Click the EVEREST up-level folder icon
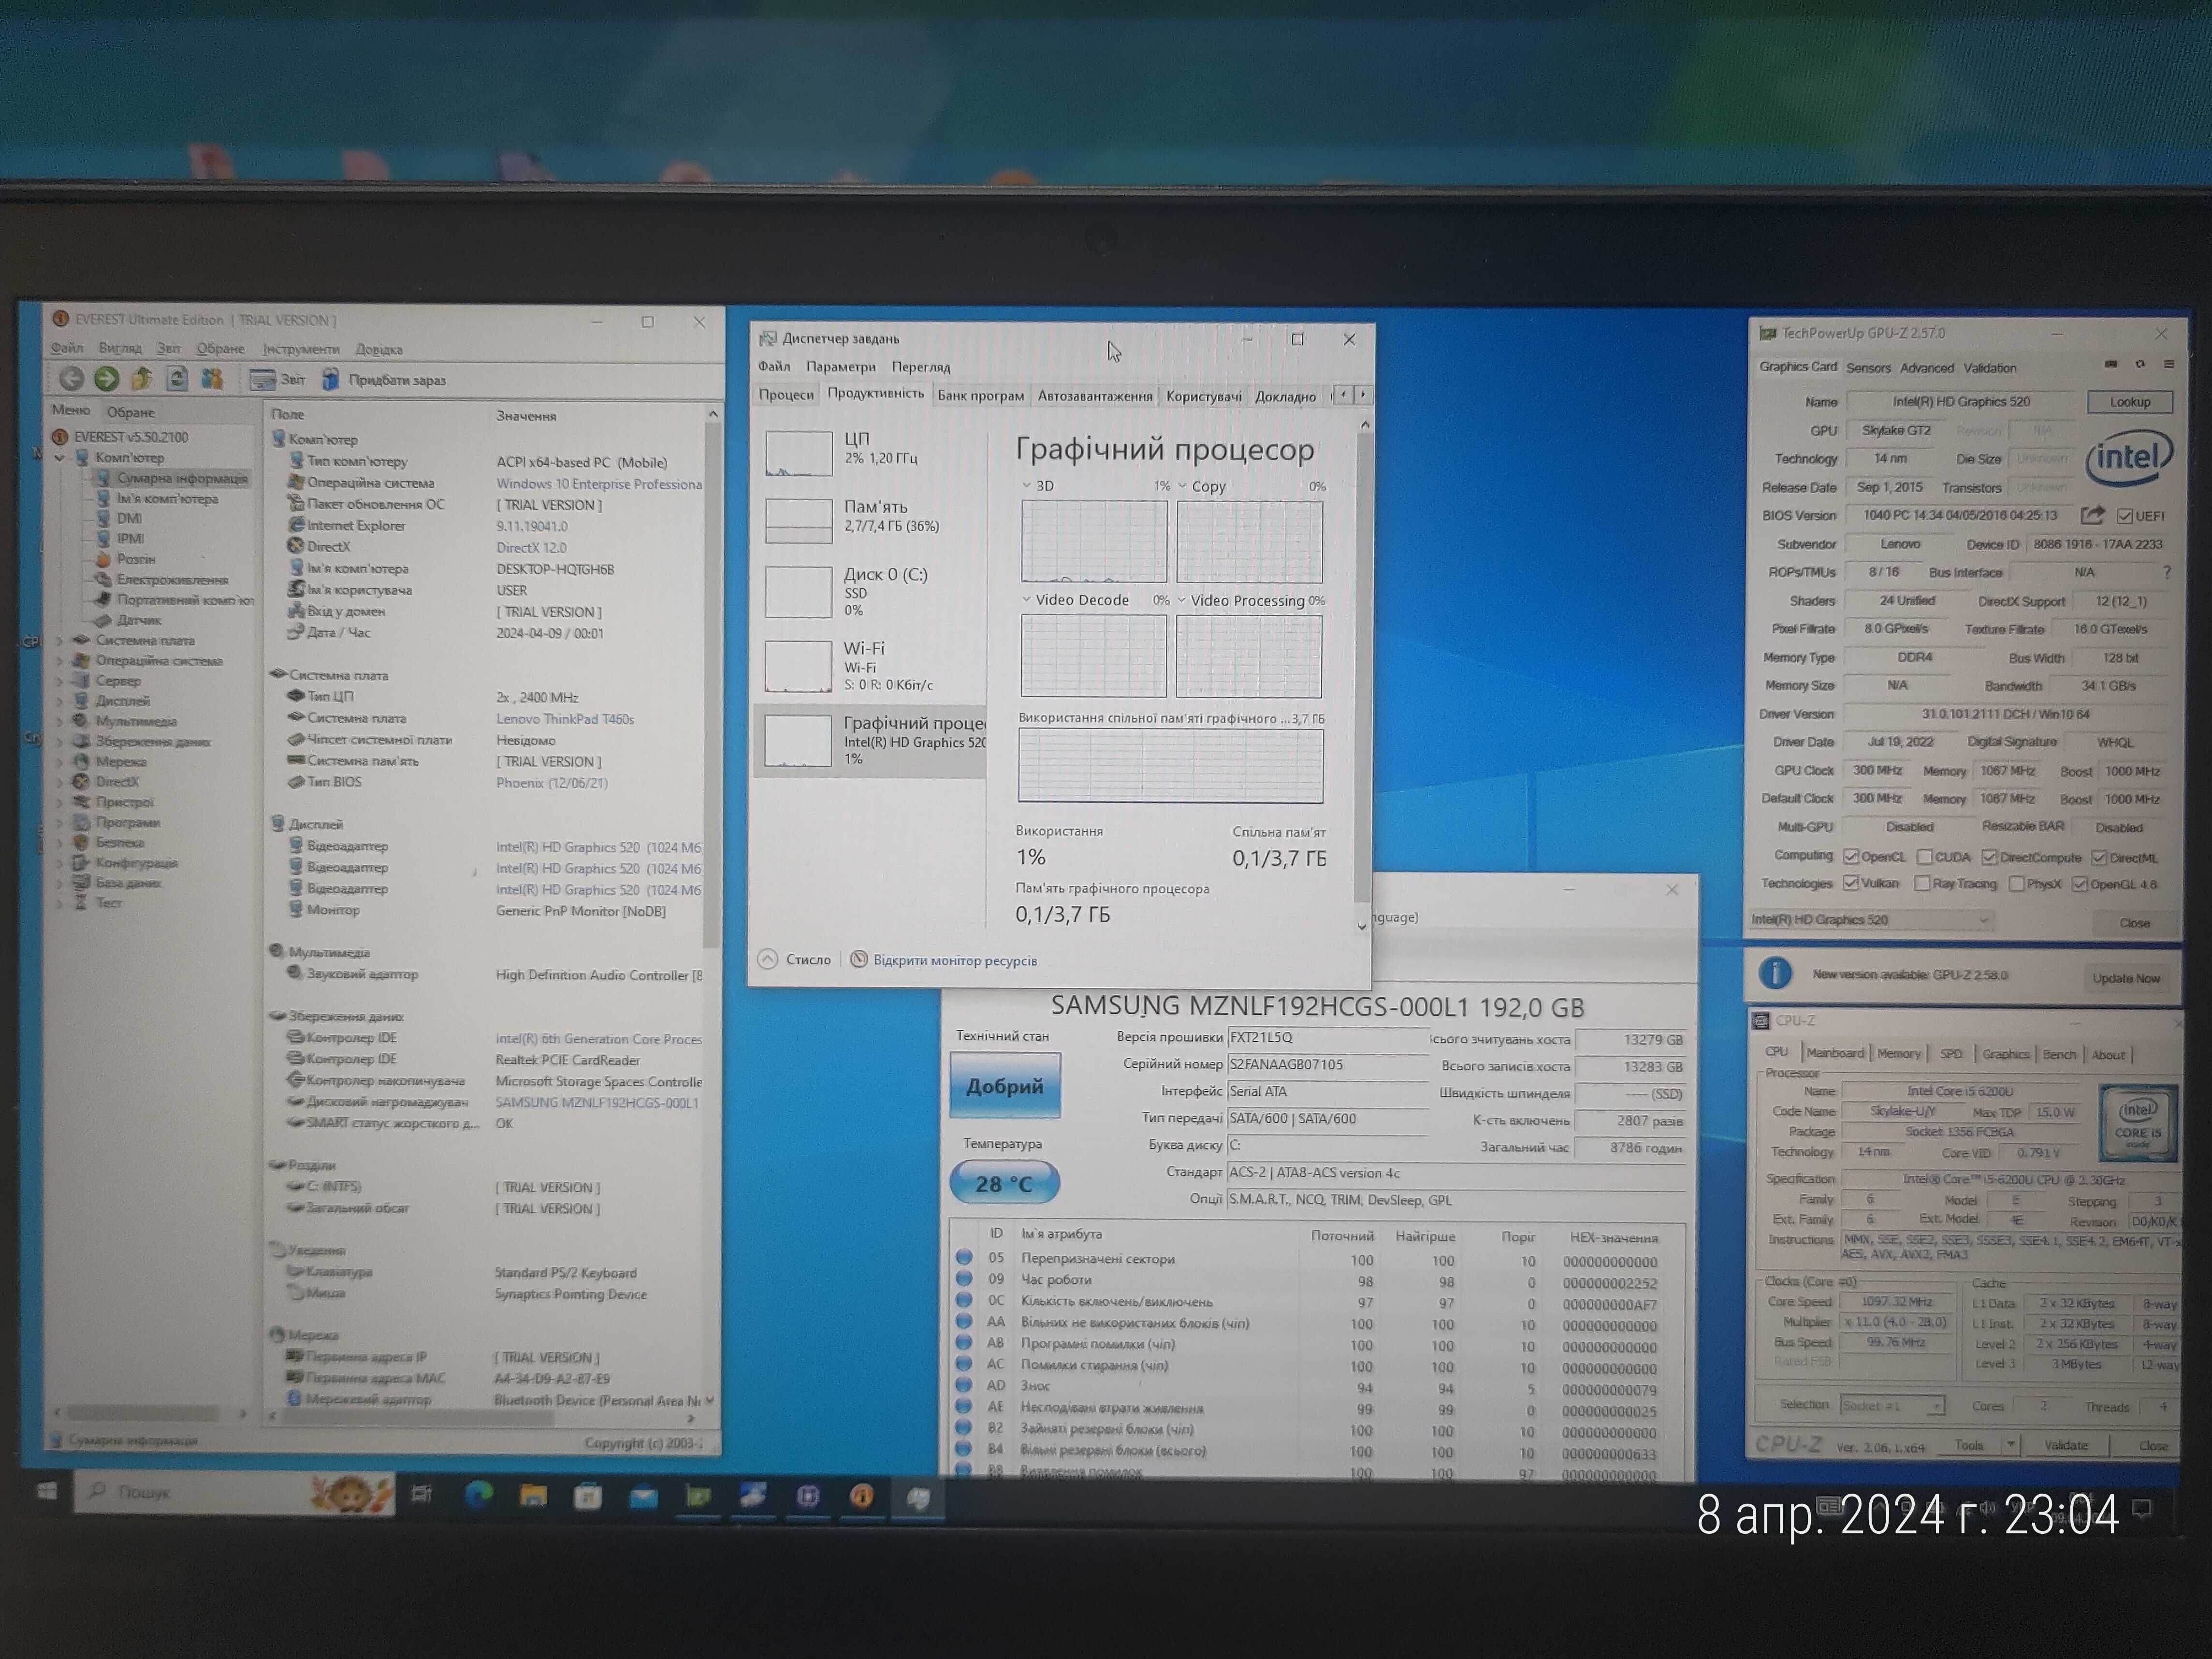This screenshot has height=1659, width=2212. click(141, 379)
